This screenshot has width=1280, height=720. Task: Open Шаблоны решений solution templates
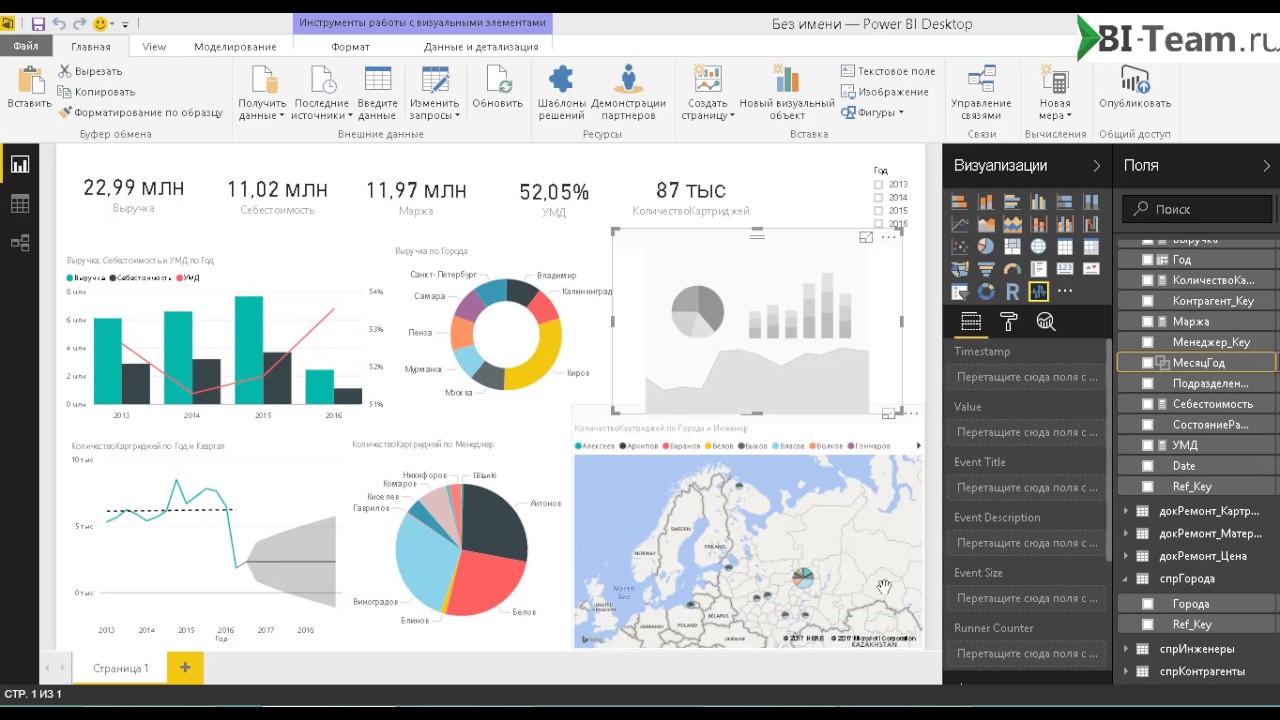click(x=562, y=92)
